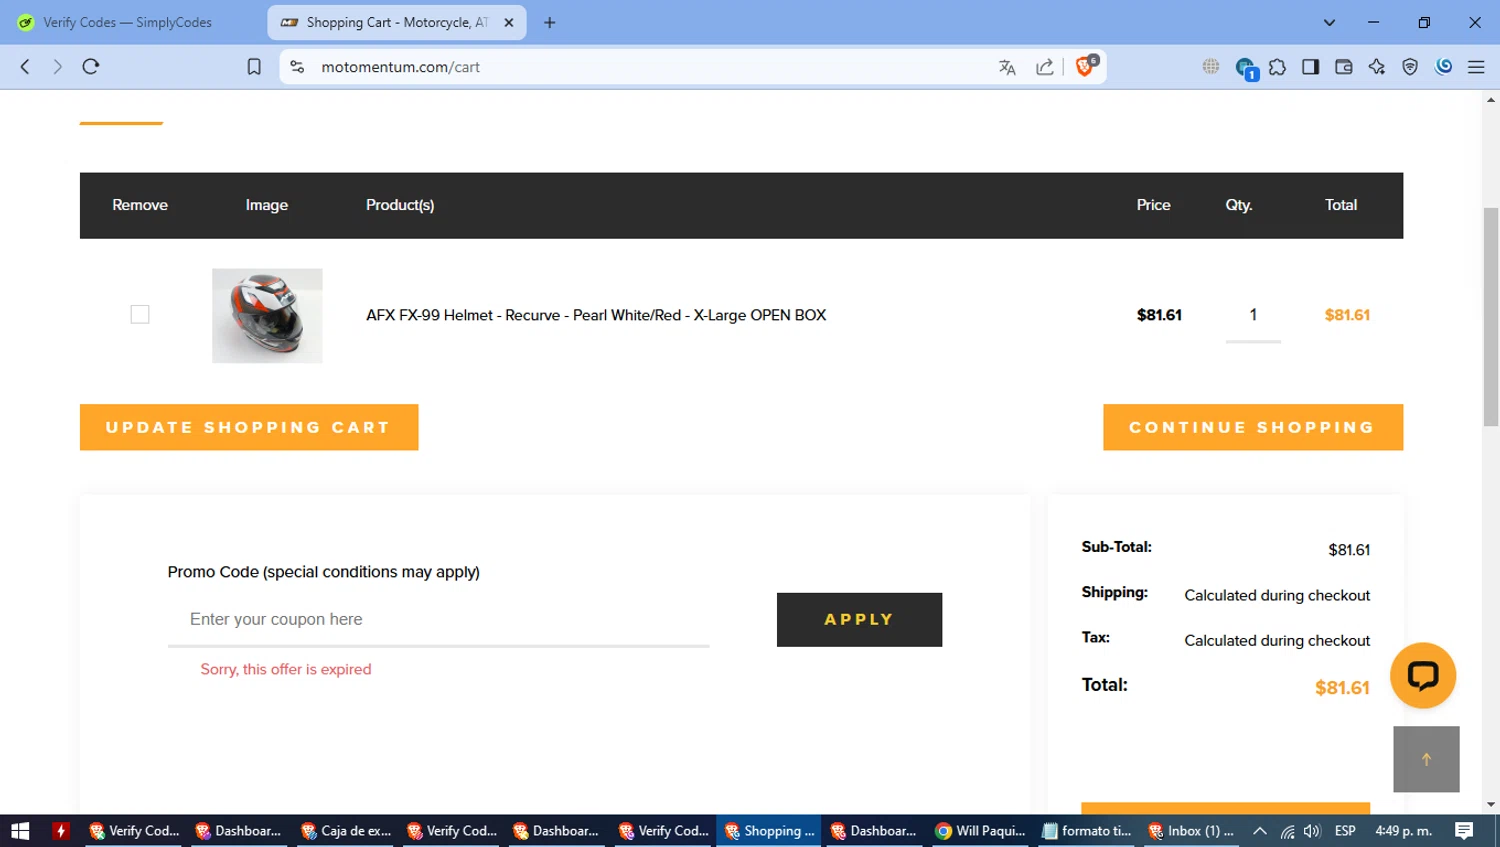
Task: Click the back-to-top arrow button
Action: click(1426, 759)
